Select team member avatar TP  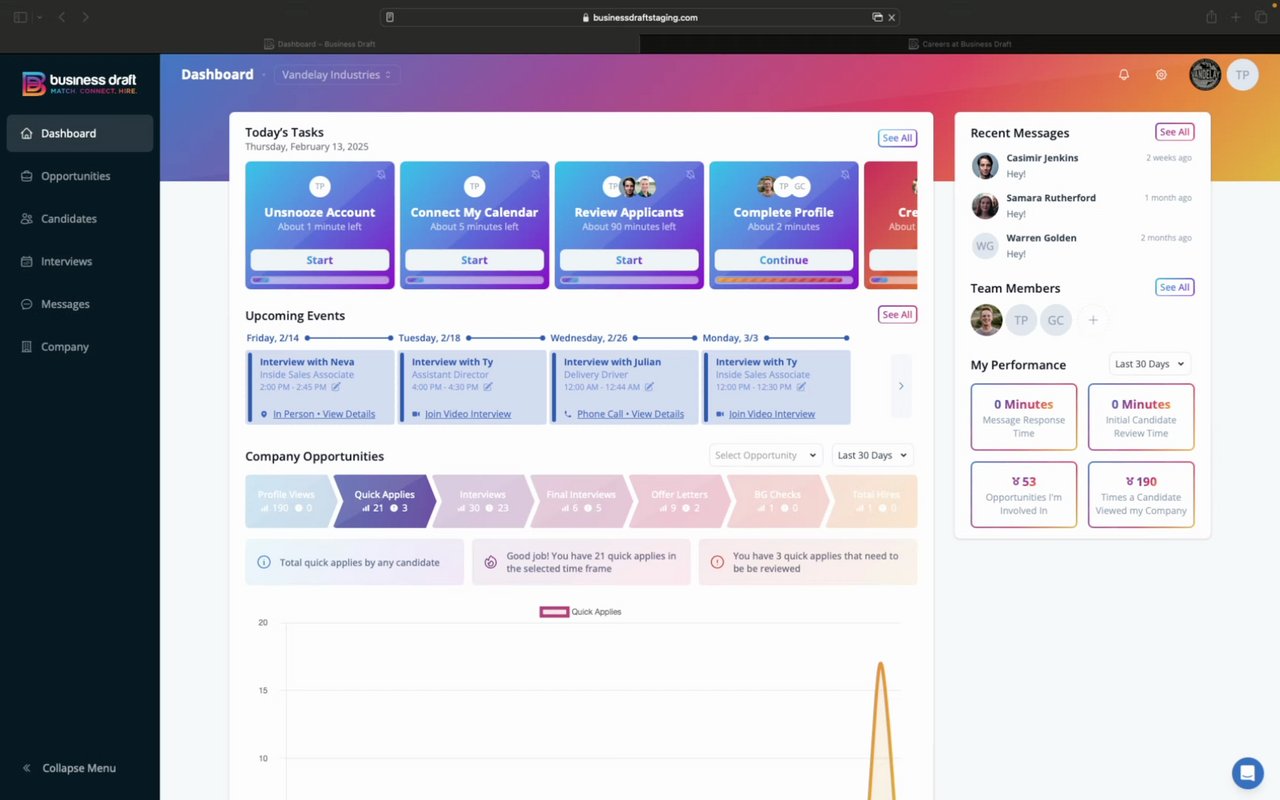click(x=1021, y=320)
